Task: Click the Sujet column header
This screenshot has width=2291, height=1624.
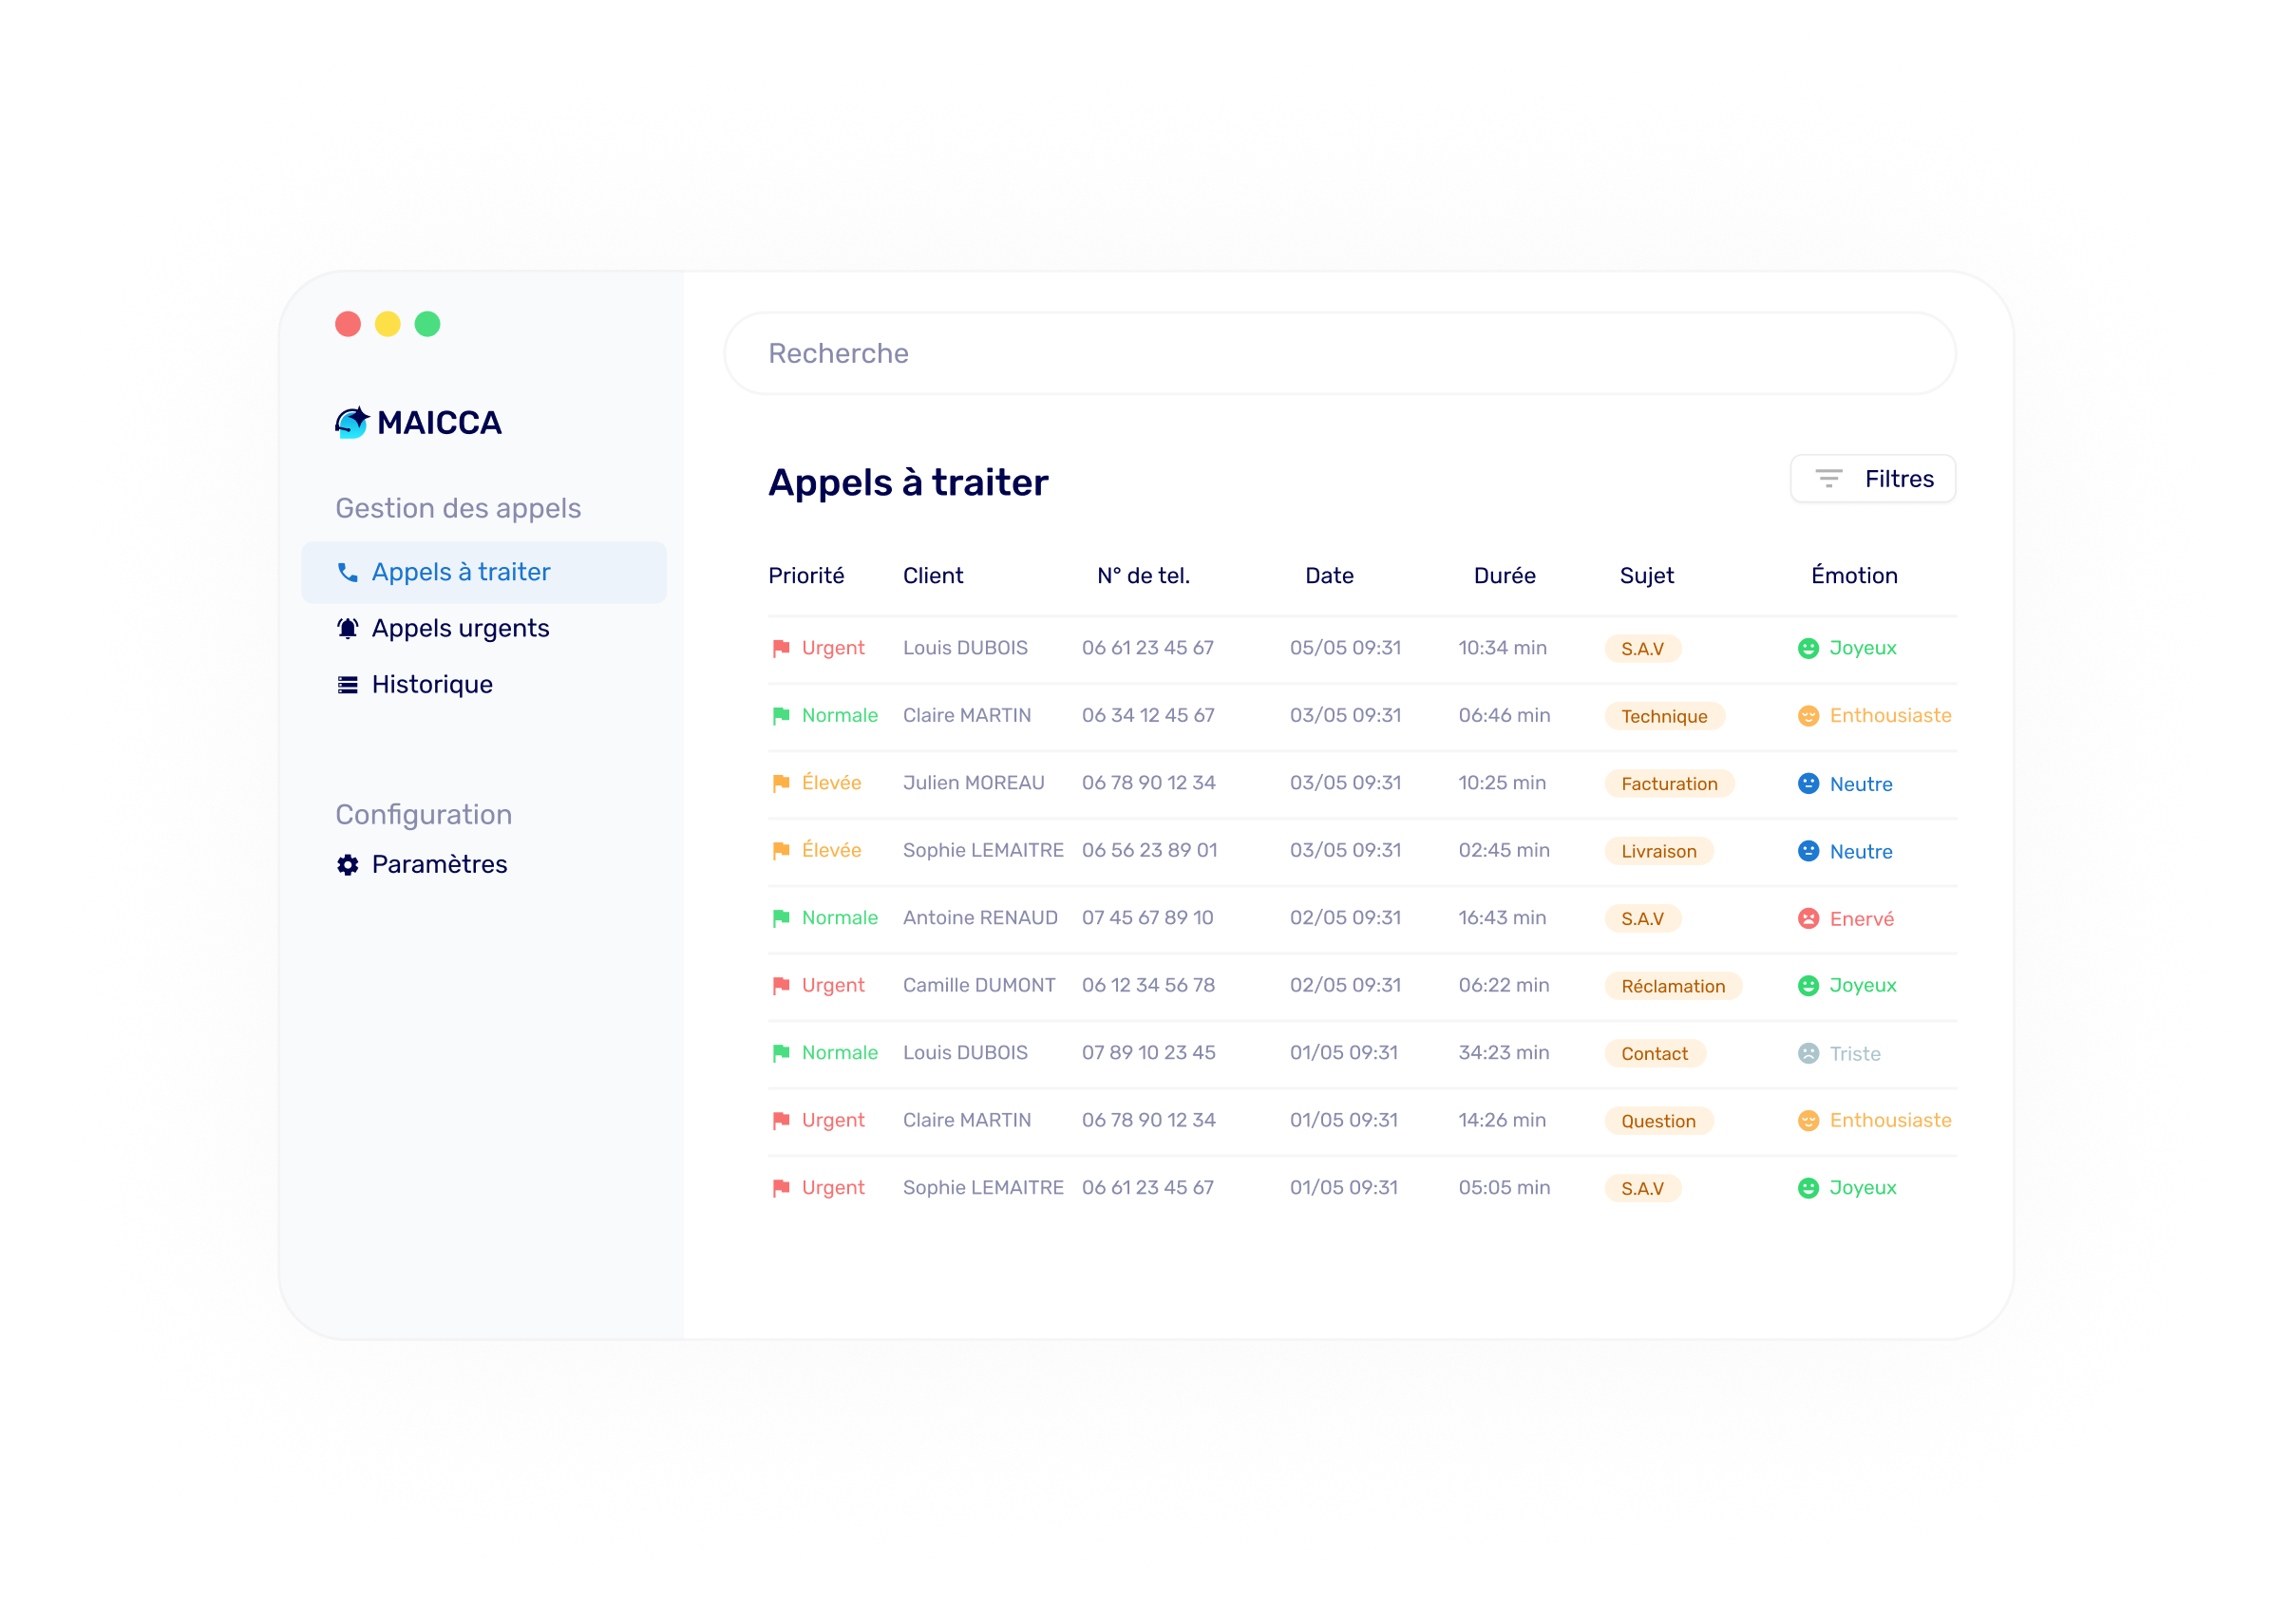Action: [x=1646, y=576]
